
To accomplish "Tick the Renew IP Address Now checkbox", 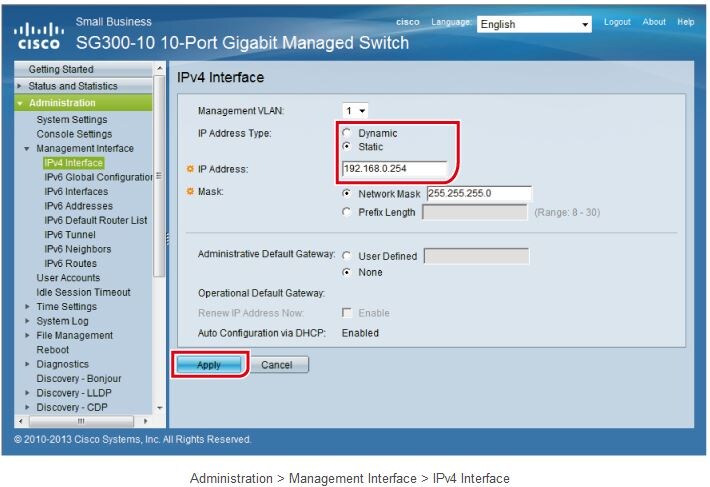I will tap(347, 313).
